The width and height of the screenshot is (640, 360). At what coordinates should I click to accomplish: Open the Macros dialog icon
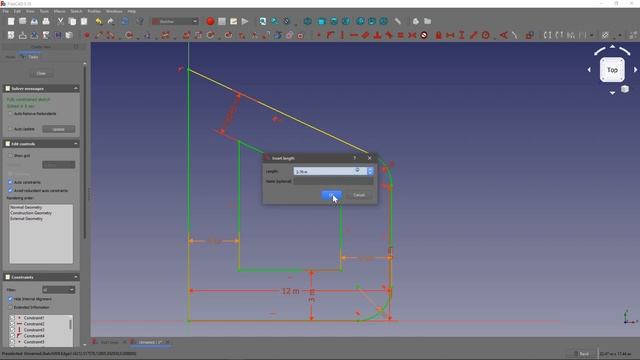click(233, 21)
